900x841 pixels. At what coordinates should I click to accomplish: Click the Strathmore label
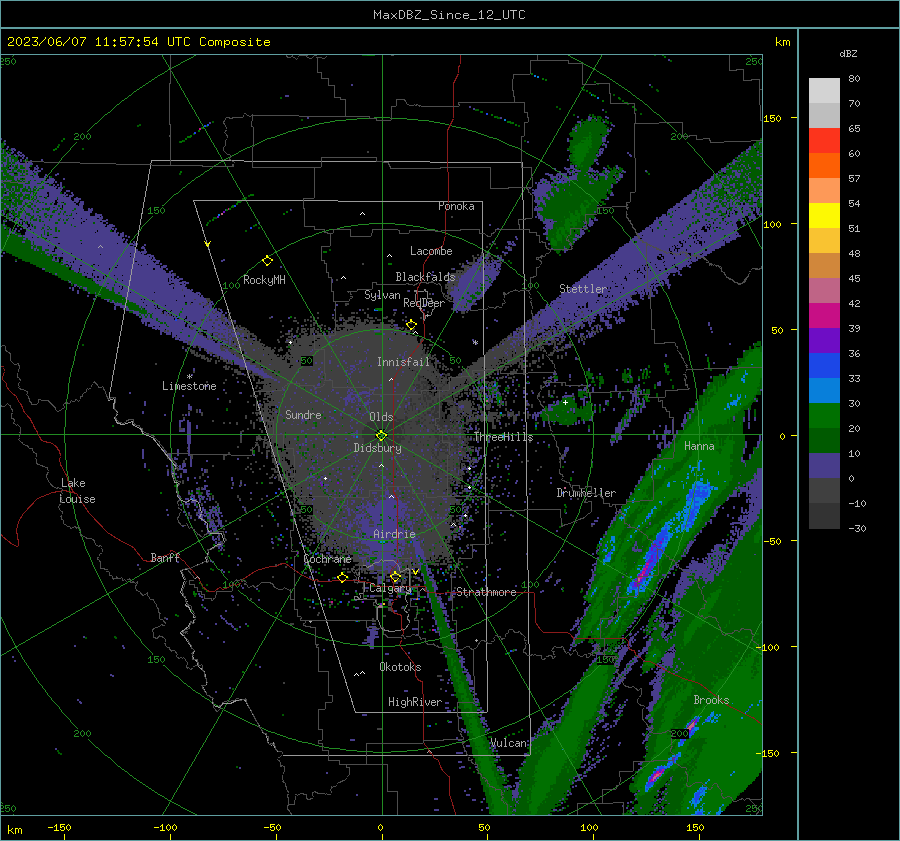point(486,592)
